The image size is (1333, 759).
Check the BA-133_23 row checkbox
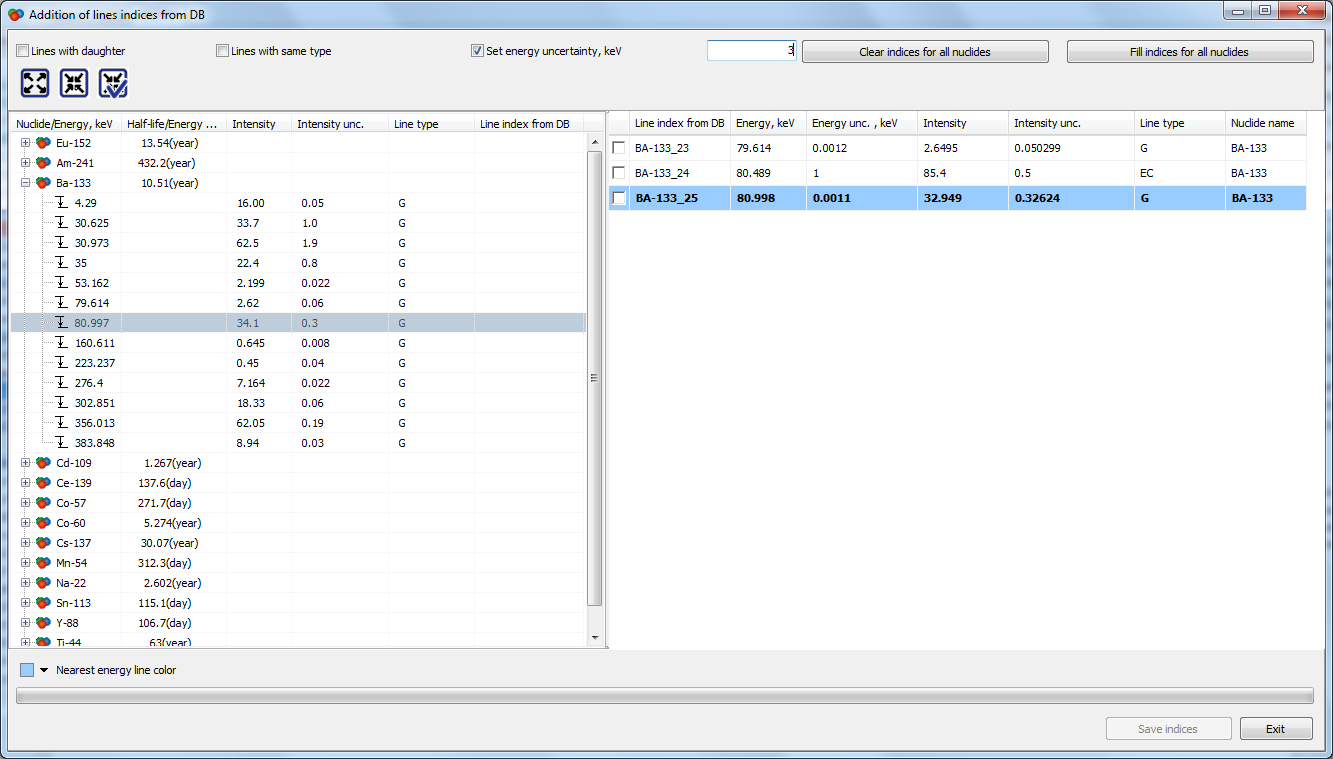pos(619,148)
